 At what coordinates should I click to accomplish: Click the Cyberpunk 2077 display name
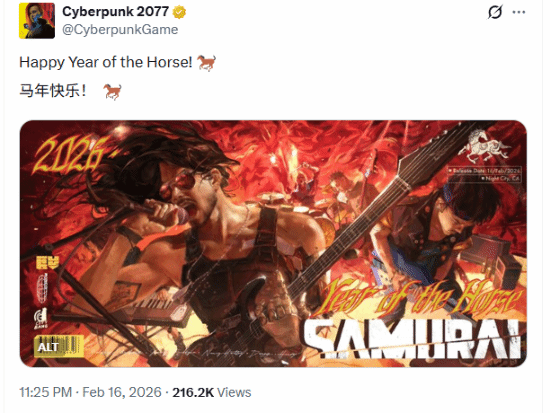click(x=115, y=12)
